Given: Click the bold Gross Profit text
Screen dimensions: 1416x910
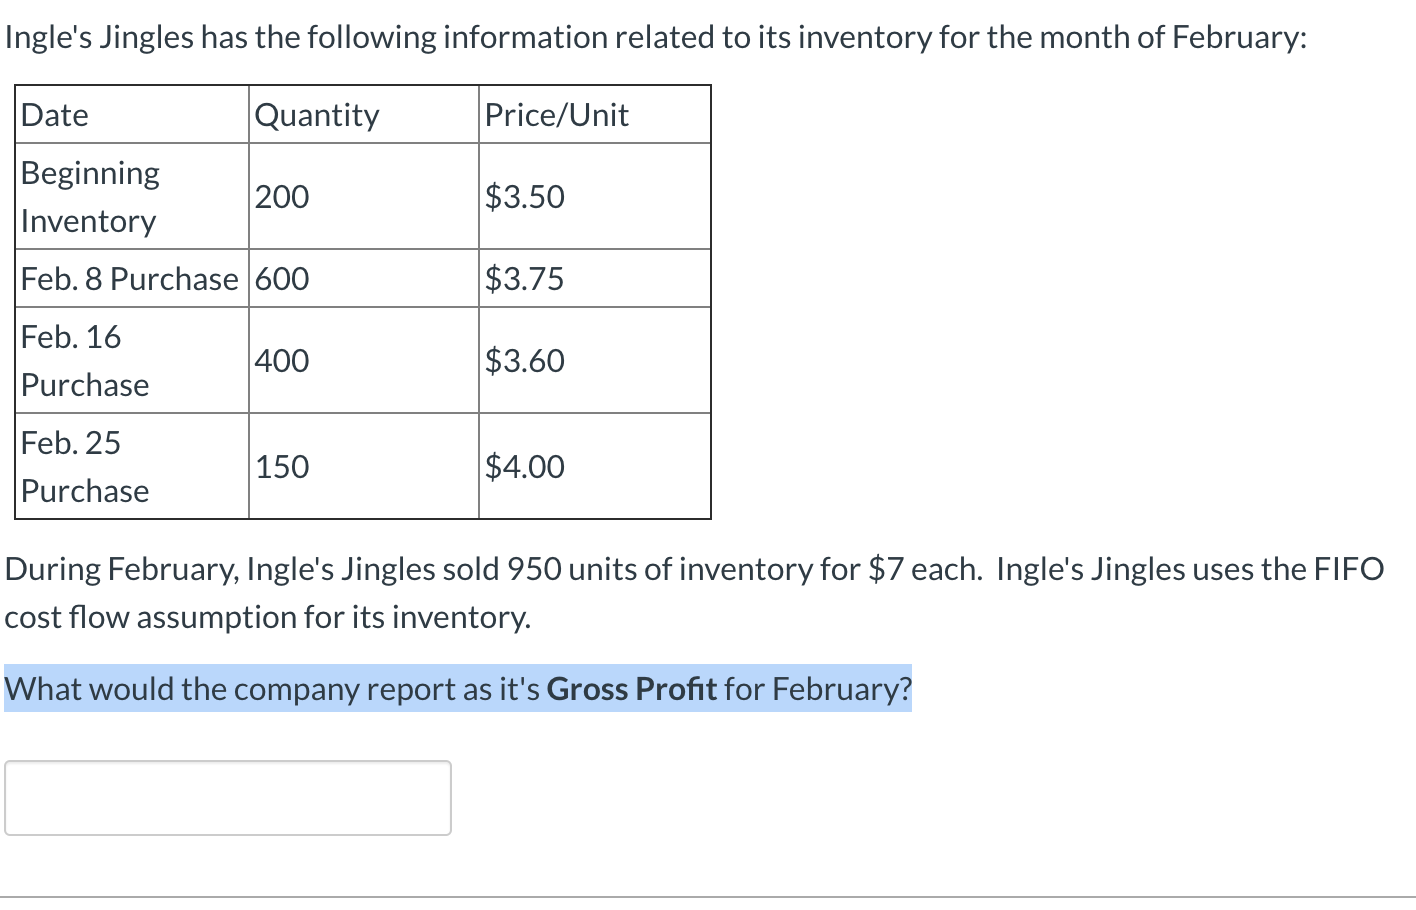Looking at the screenshot, I should point(632,689).
